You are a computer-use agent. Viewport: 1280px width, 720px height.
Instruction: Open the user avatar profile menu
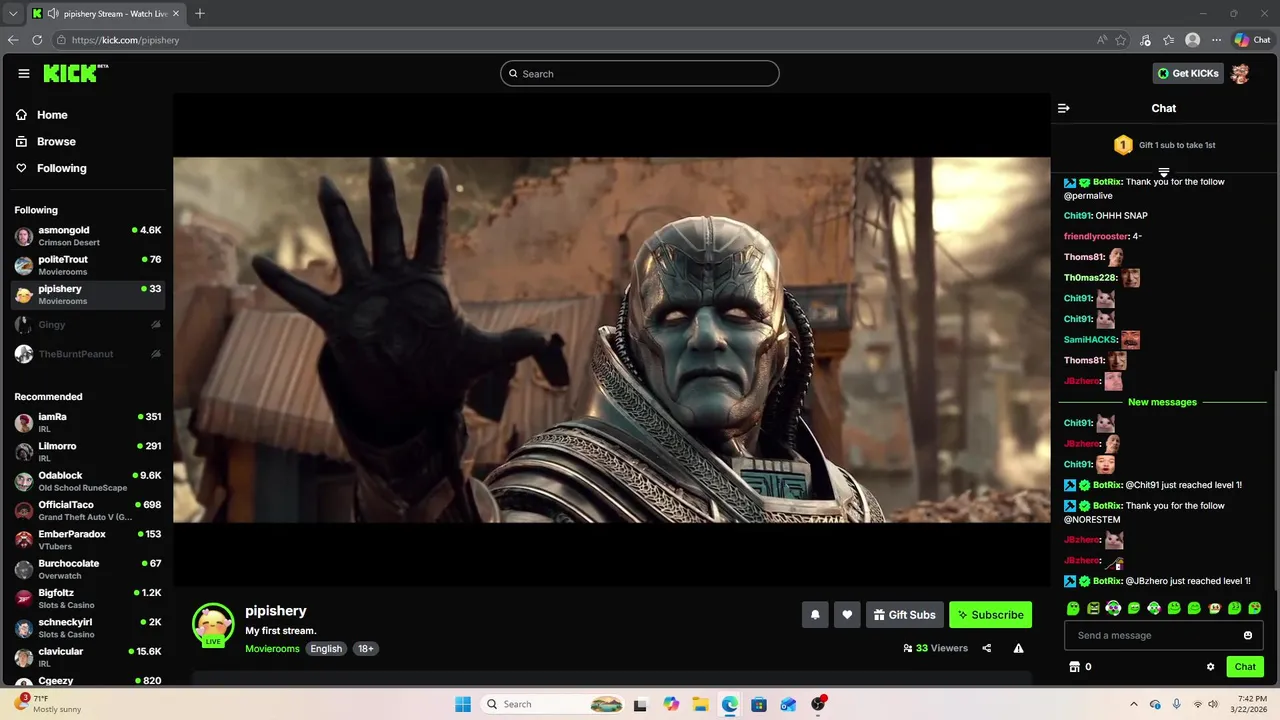tap(1240, 73)
